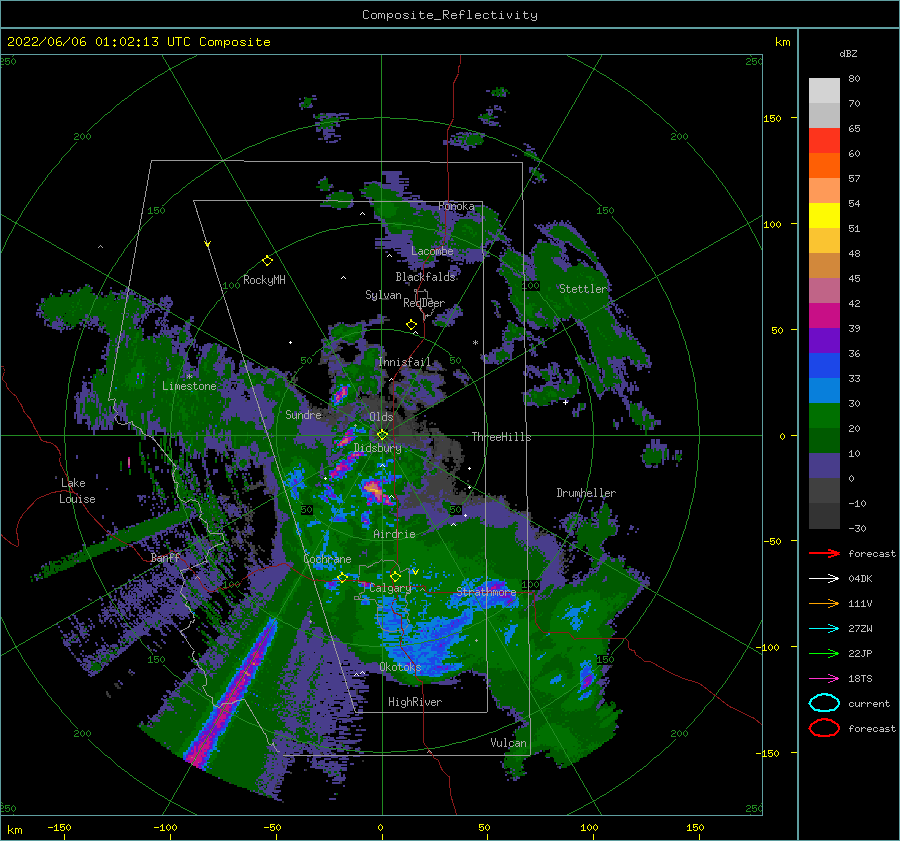Click the Sylvan label on map
The height and width of the screenshot is (841, 900).
[x=383, y=295]
